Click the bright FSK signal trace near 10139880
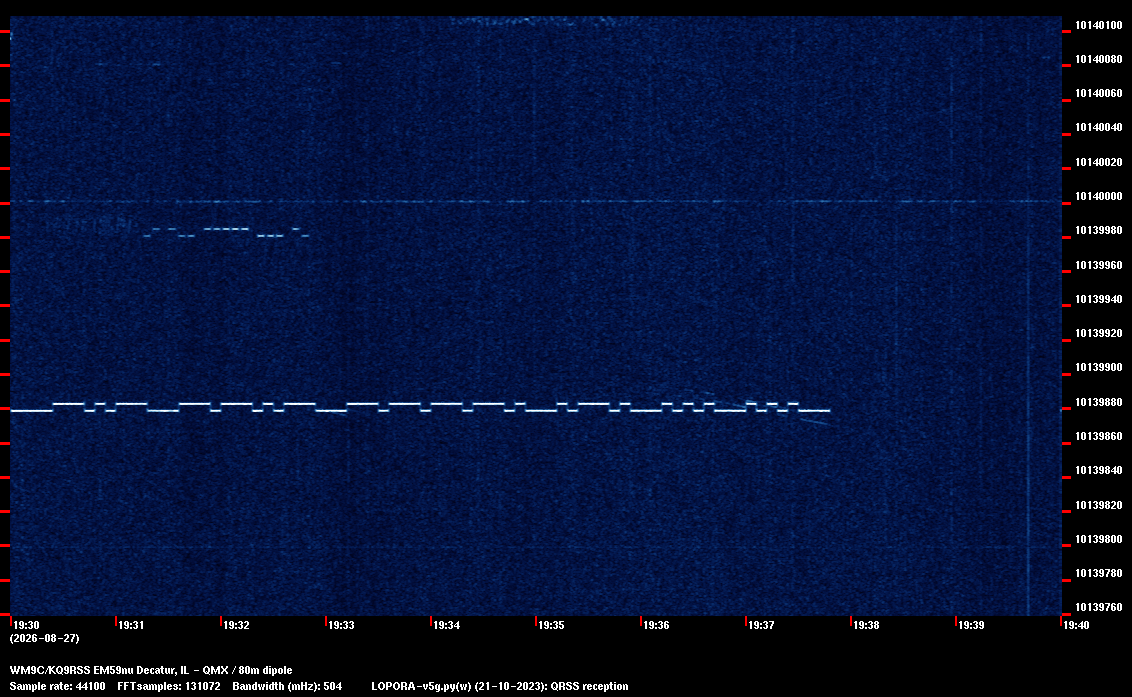Viewport: 1132px width, 697px height. tap(420, 407)
